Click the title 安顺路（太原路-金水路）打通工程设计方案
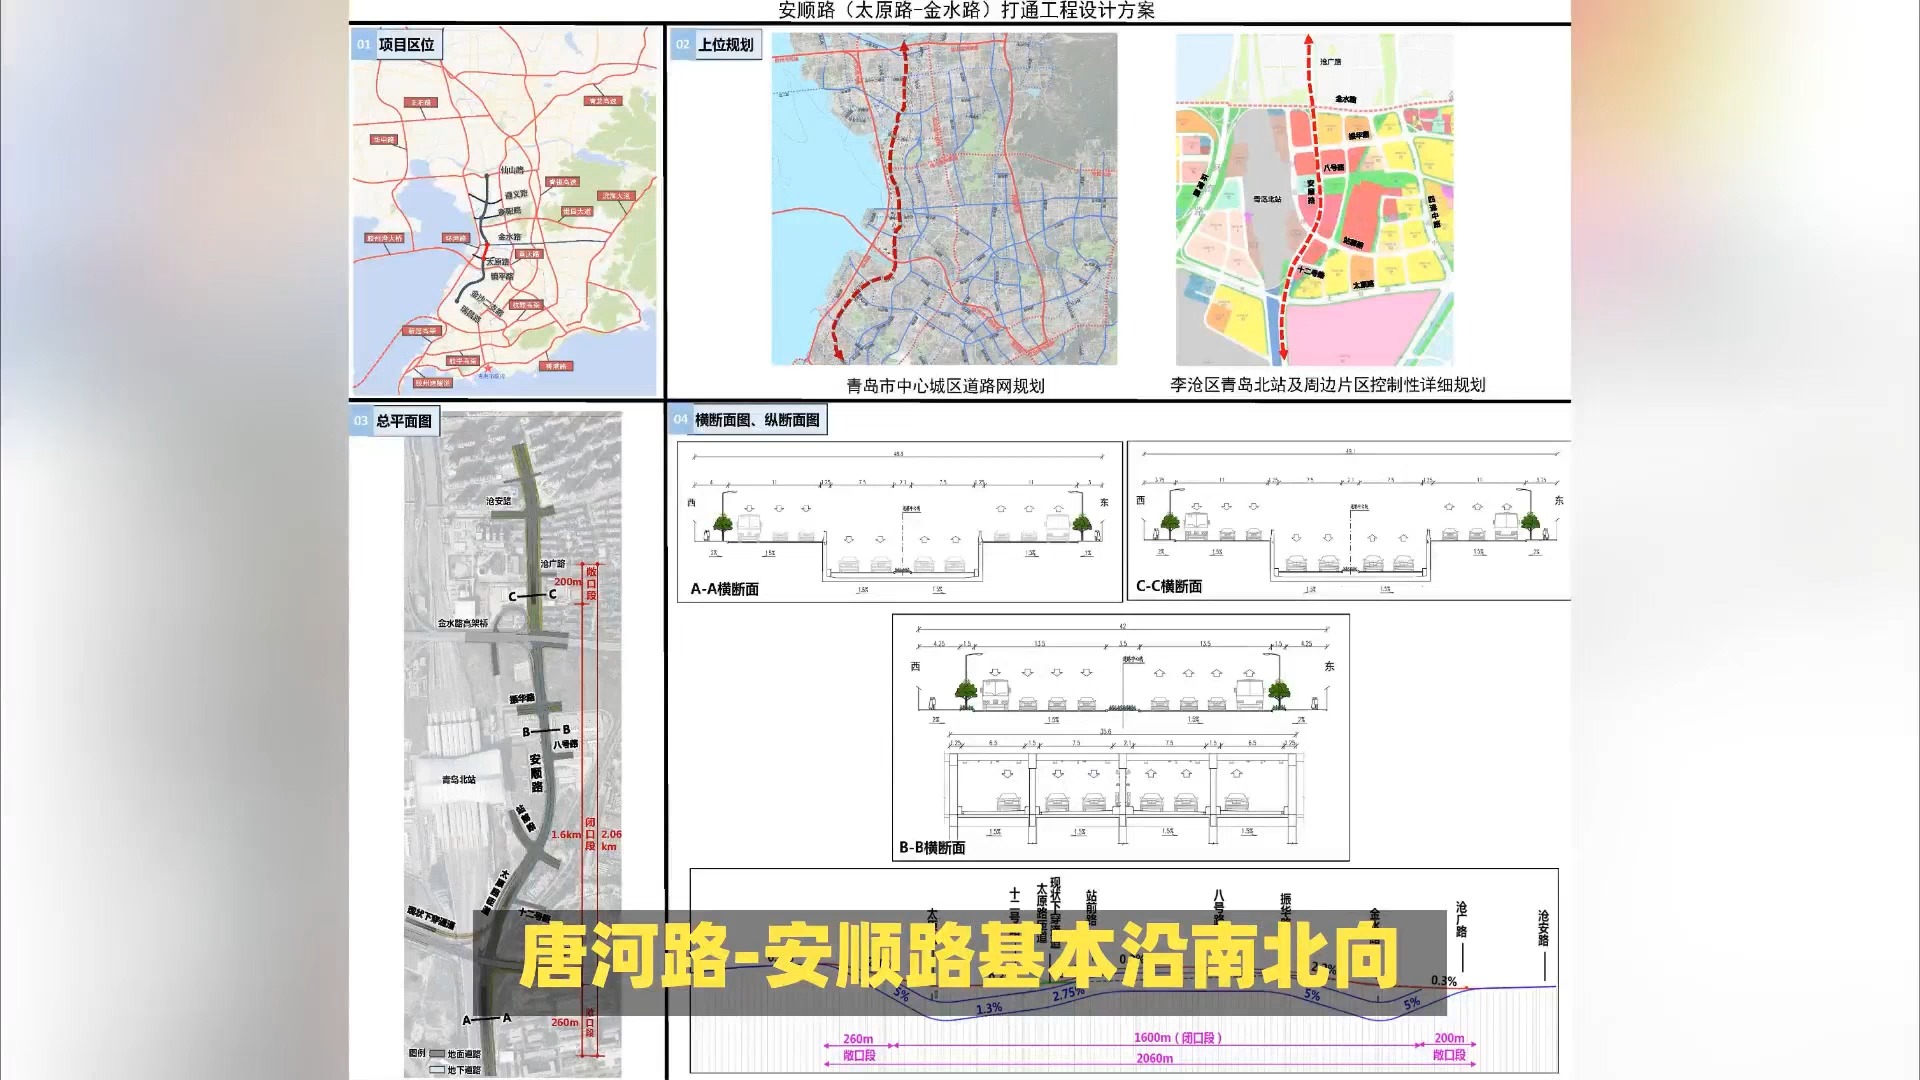This screenshot has width=1920, height=1080. coord(966,11)
